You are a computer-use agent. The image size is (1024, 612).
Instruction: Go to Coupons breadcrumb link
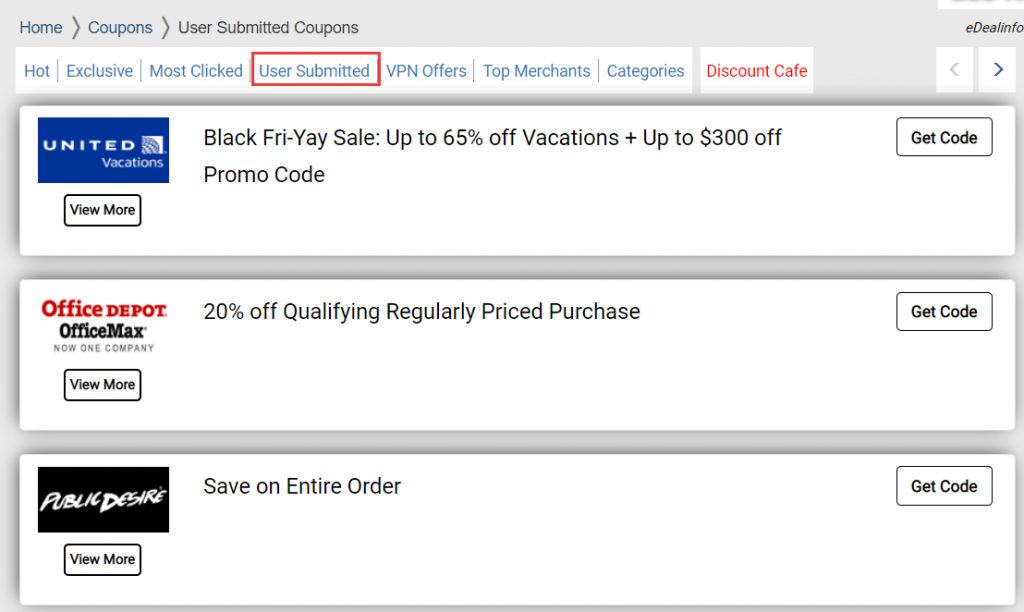tap(120, 27)
